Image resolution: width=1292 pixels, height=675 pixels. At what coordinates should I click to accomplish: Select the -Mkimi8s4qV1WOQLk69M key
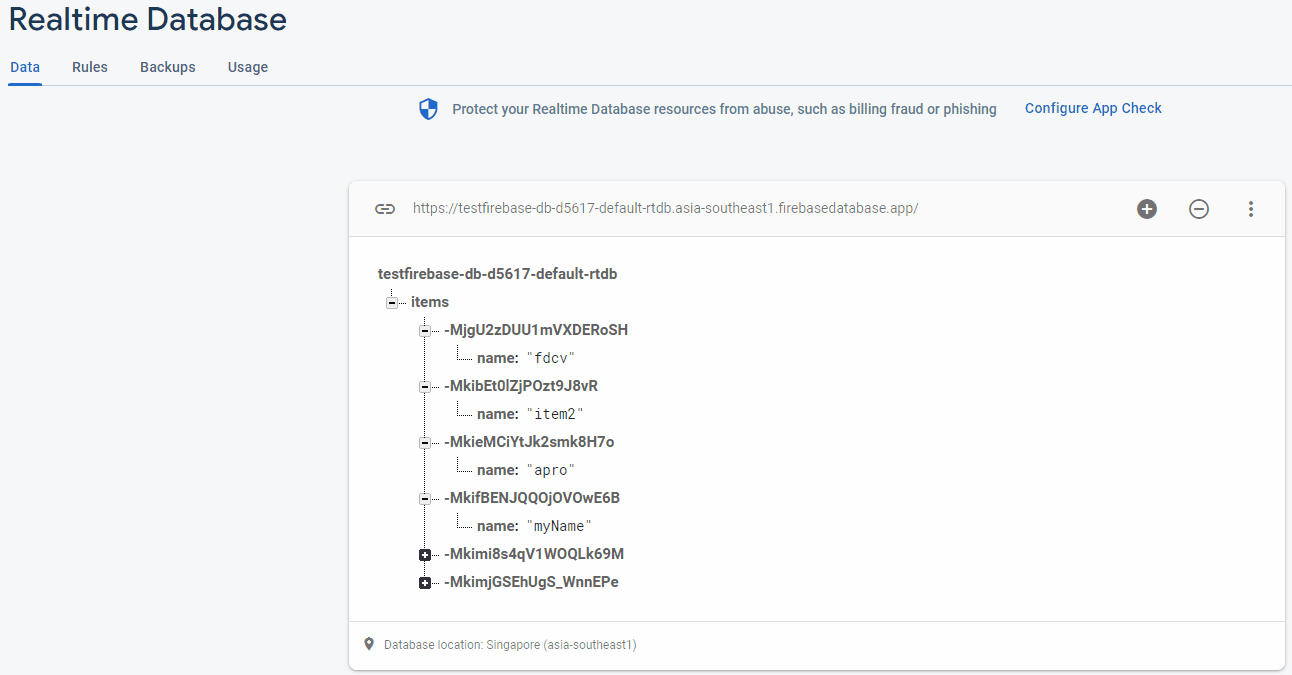coord(534,554)
